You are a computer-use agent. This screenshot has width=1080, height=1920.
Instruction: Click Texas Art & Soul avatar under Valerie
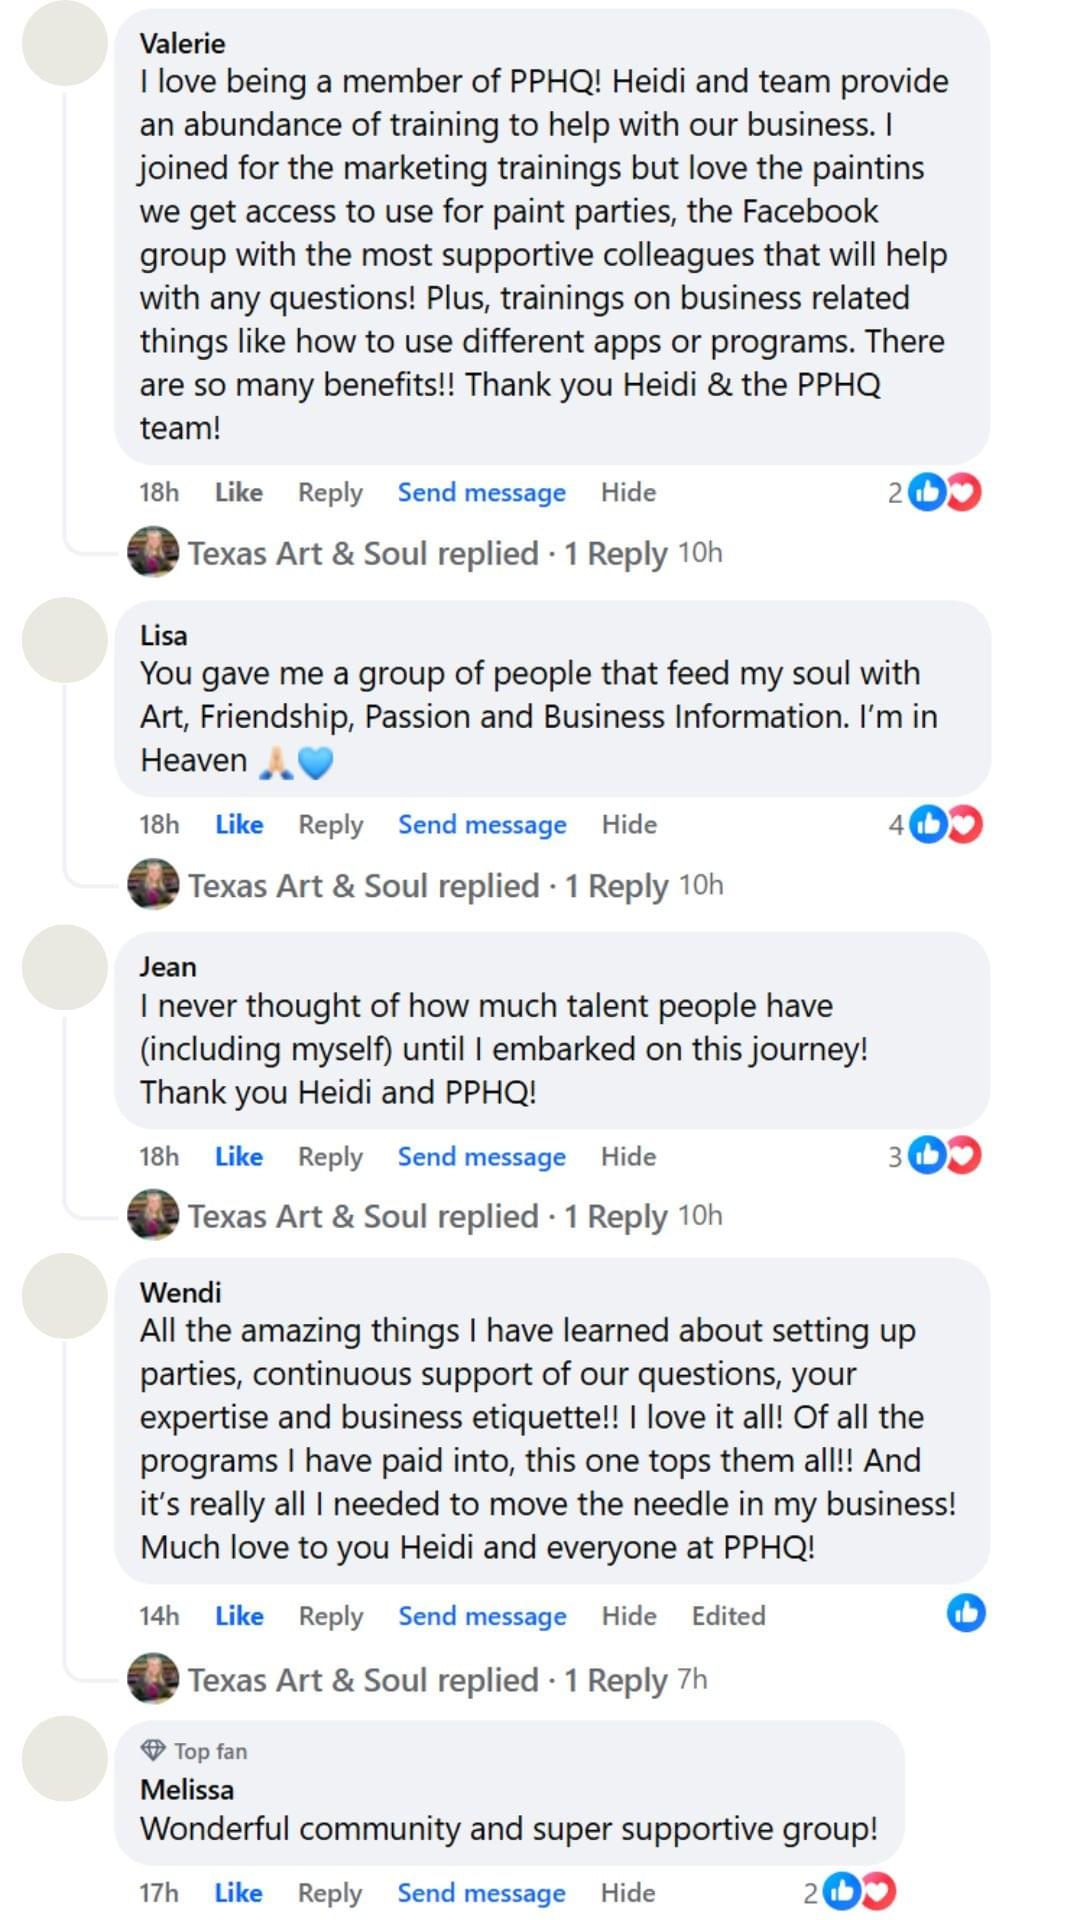pyautogui.click(x=153, y=552)
